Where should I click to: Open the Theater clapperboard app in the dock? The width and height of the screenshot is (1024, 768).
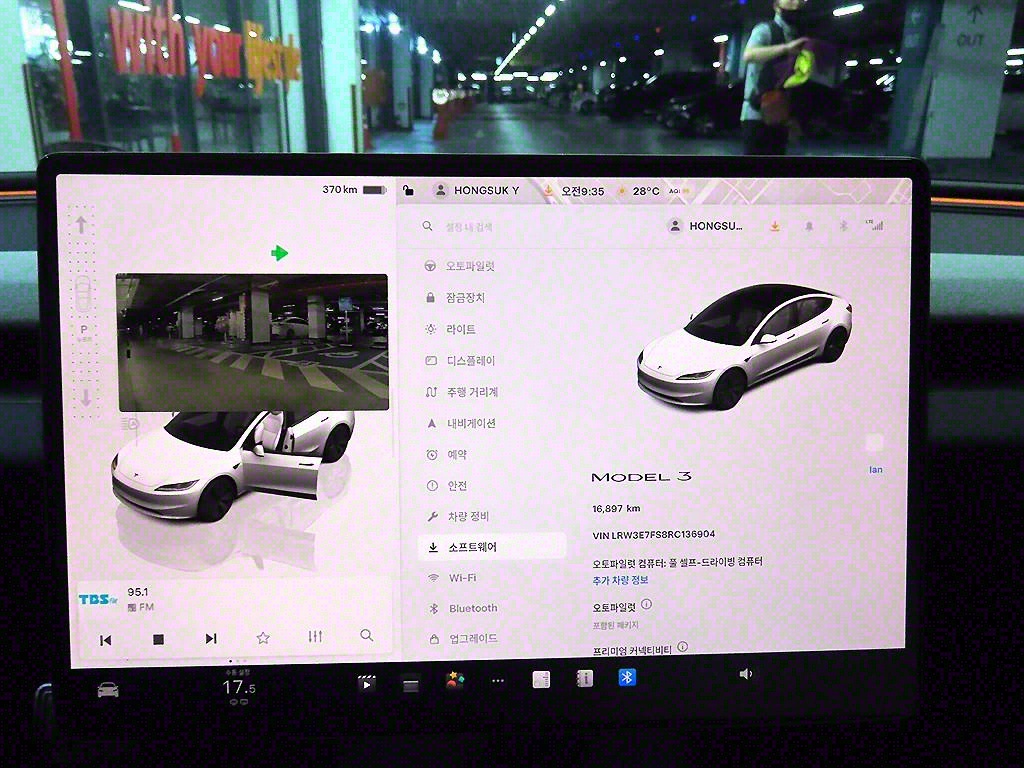[366, 683]
